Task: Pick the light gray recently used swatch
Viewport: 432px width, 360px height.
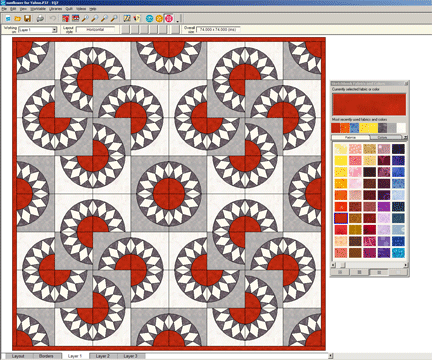Action: tap(392, 128)
